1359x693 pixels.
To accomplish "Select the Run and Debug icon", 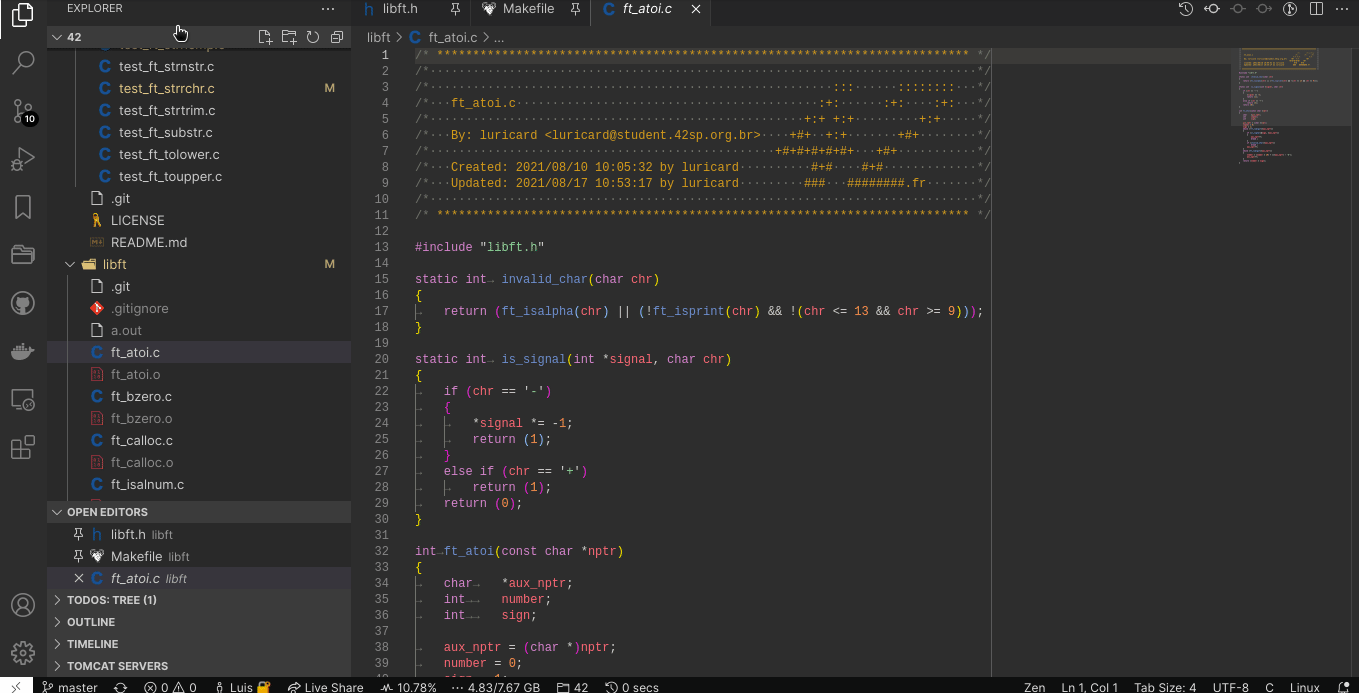I will [x=22, y=159].
